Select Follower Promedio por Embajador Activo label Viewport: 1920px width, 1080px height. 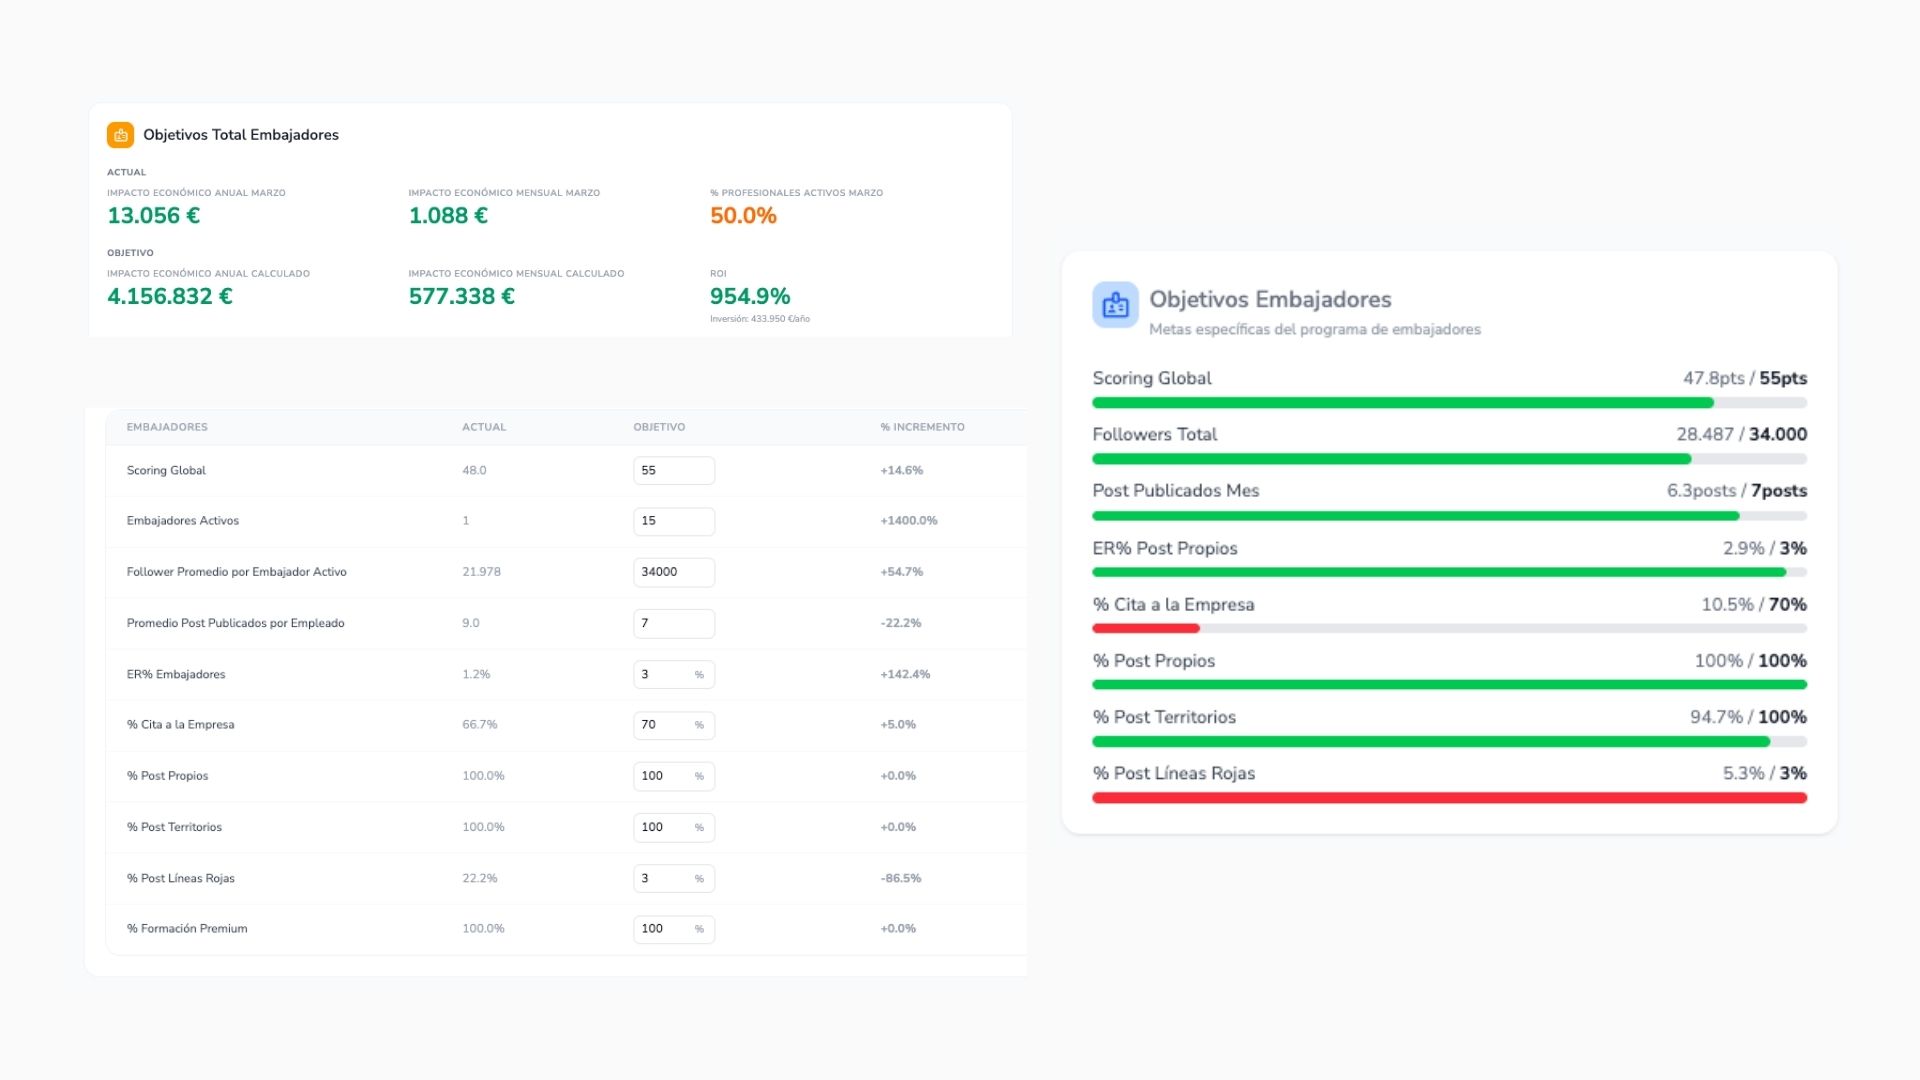coord(237,572)
